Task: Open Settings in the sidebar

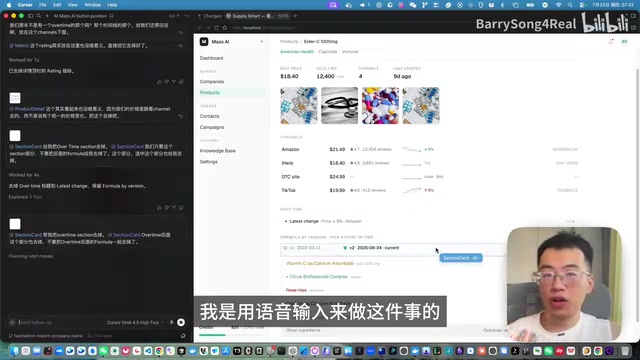Action: [209, 162]
